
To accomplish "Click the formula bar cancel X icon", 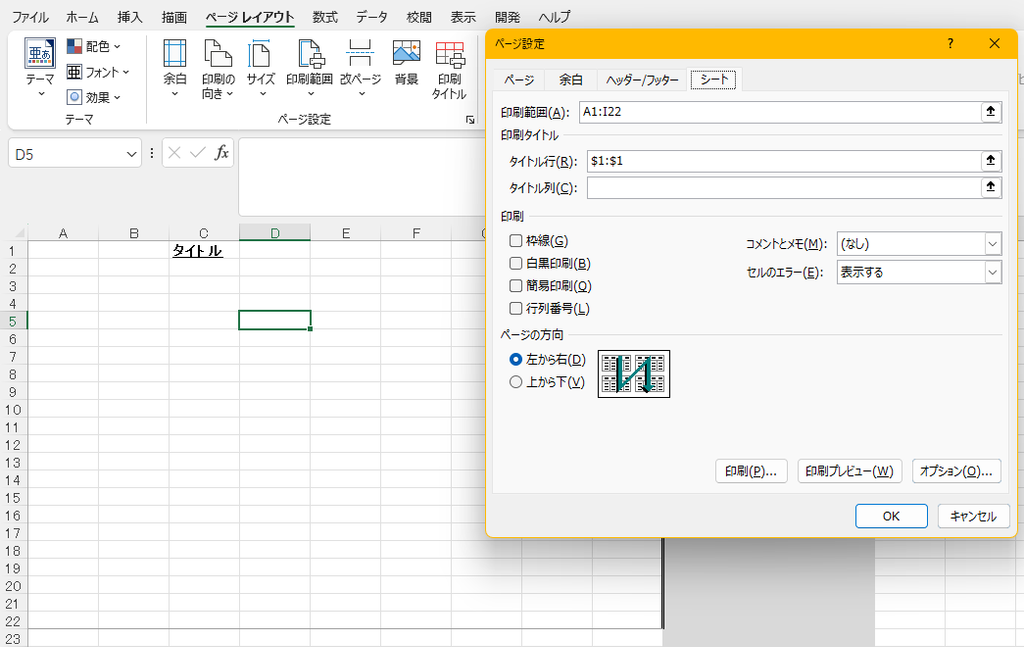I will pyautogui.click(x=174, y=153).
